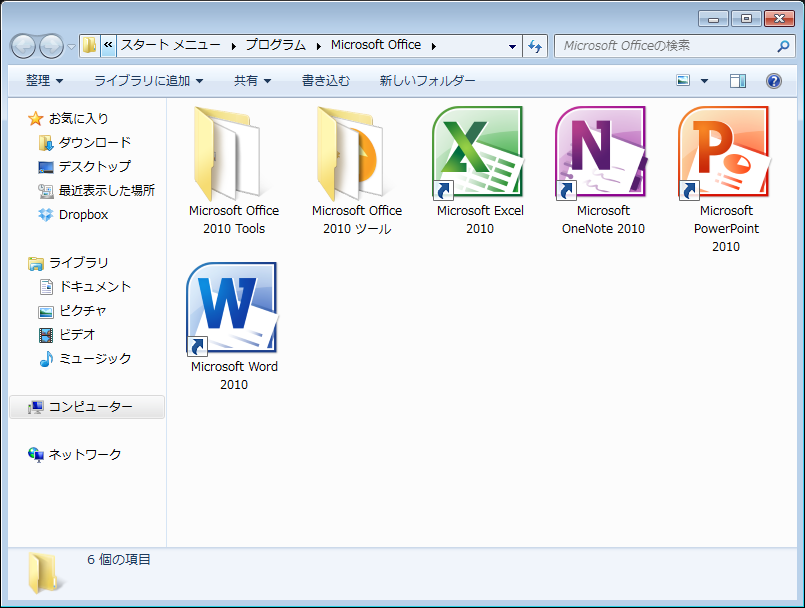Open the Microsoft Excel 2010 shortcut

480,153
